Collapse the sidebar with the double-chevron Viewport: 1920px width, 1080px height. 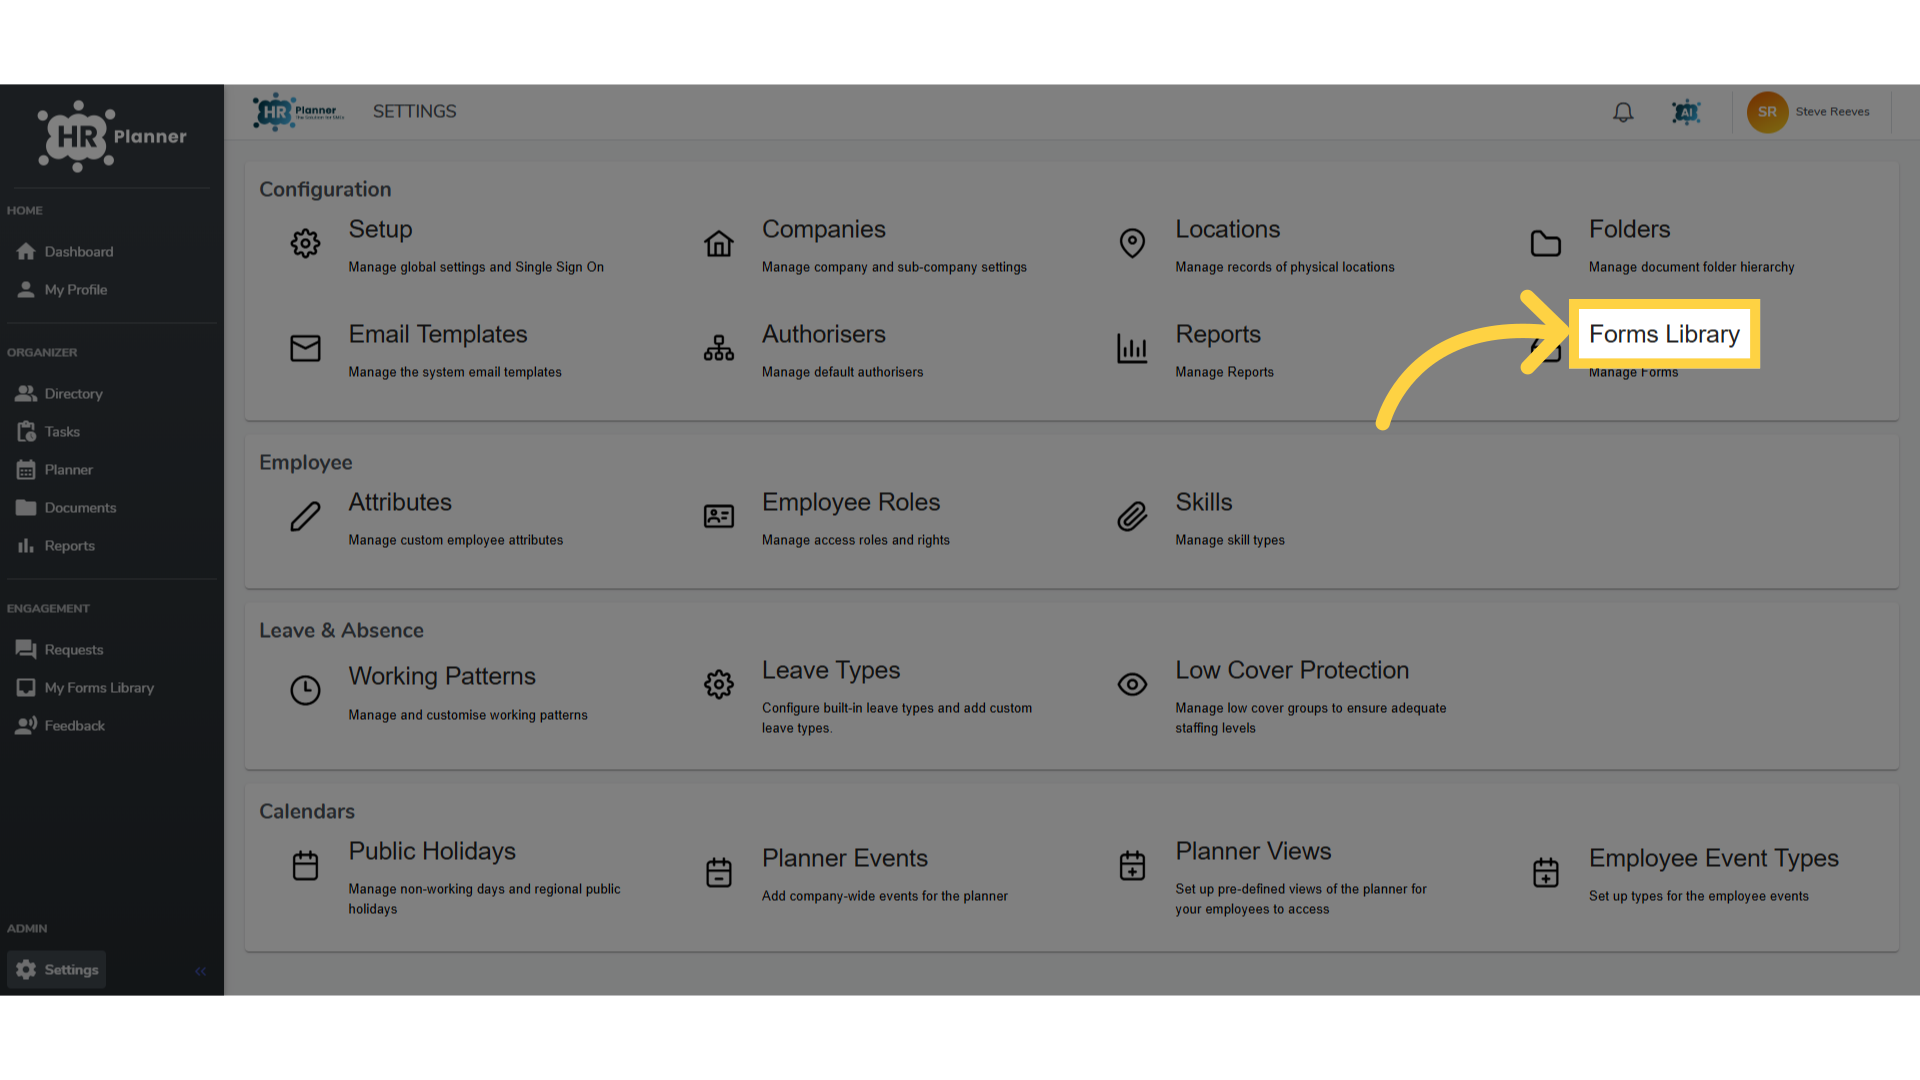click(200, 971)
